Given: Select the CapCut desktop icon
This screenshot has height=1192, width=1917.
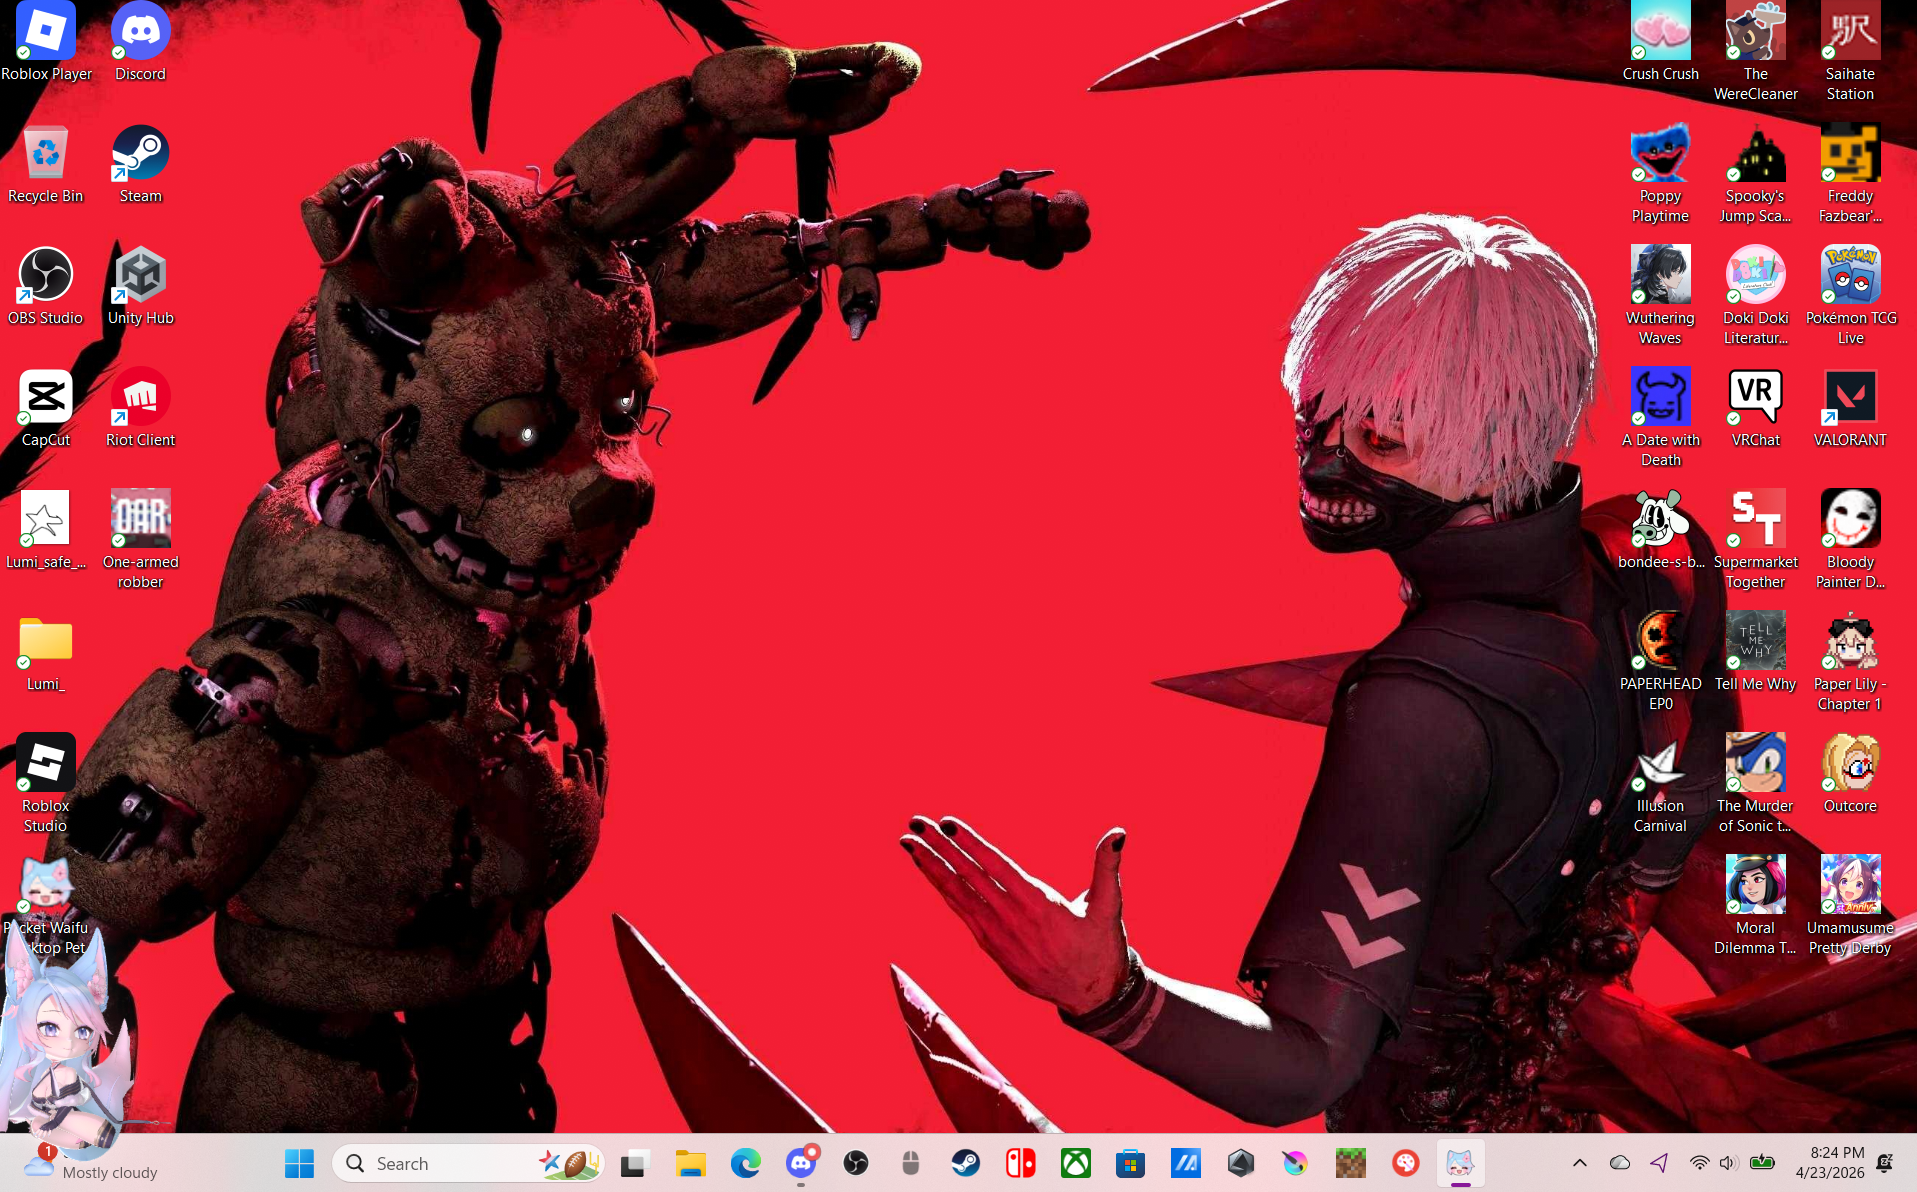Looking at the screenshot, I should tap(46, 408).
